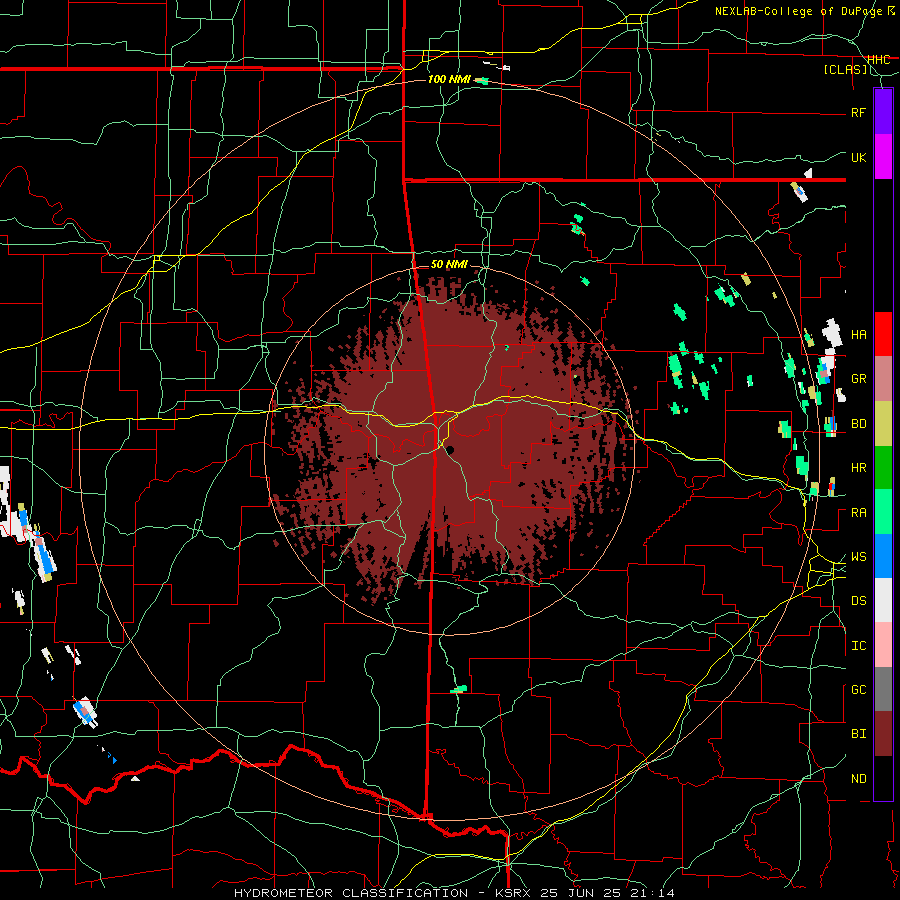900x900 pixels.
Task: Click the HHC product code text
Action: 878,59
